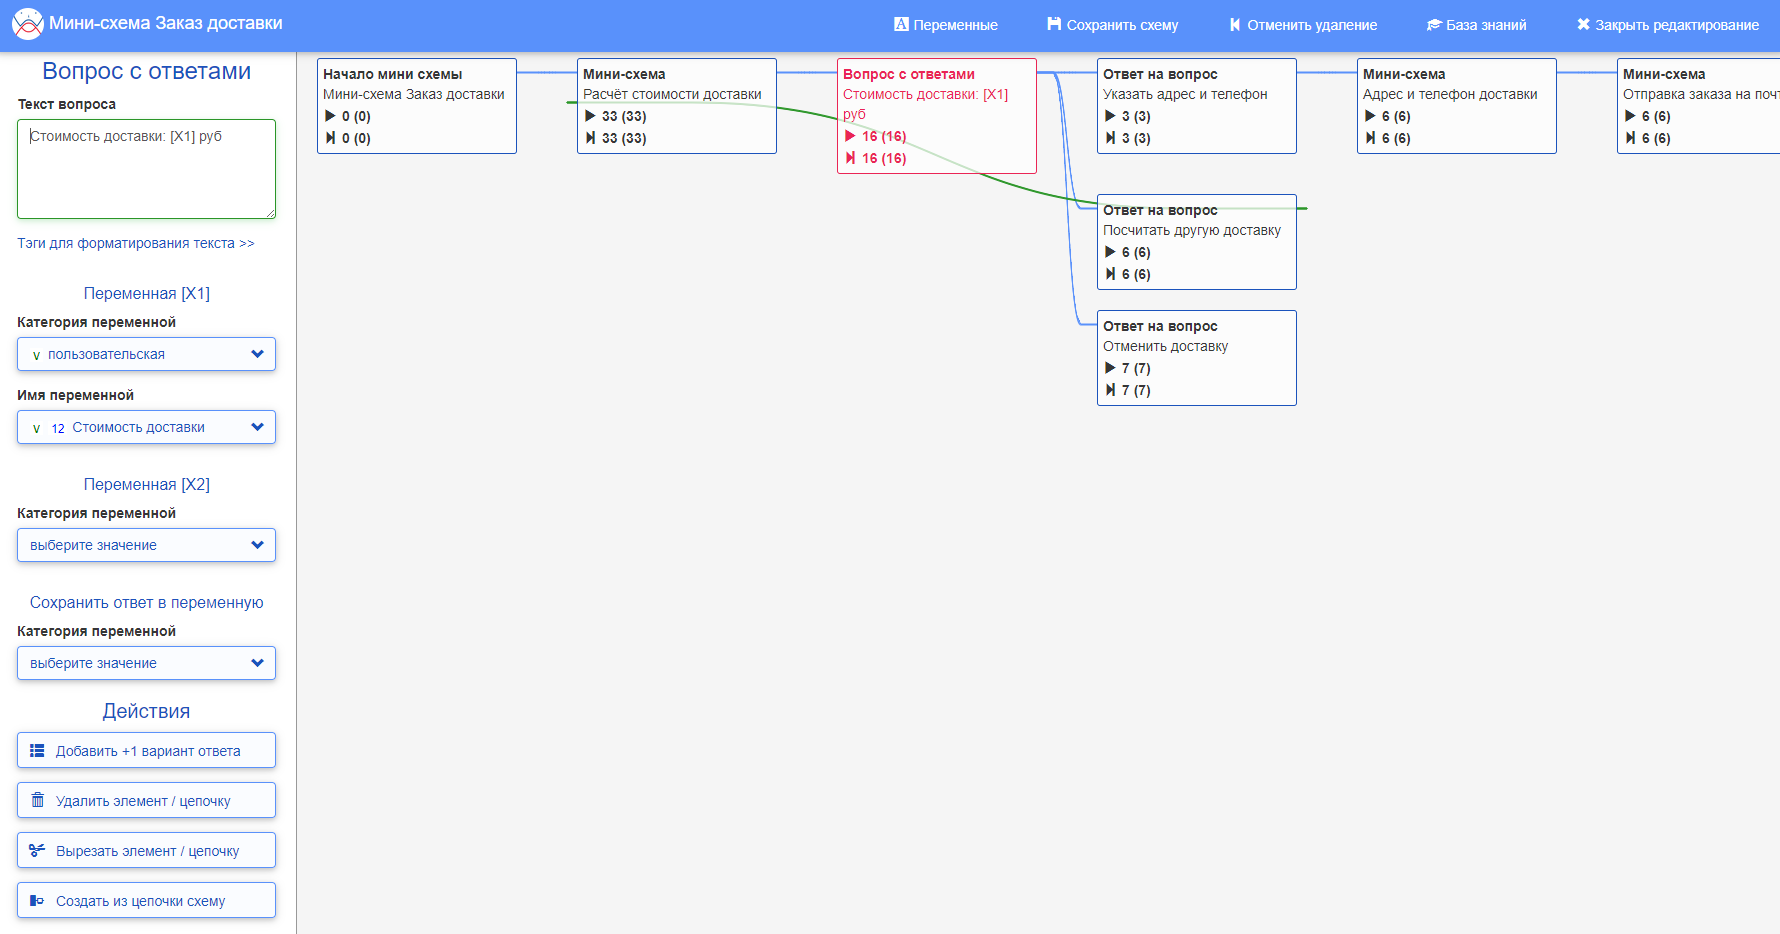The height and width of the screenshot is (934, 1780).
Task: Open the X1 category dropdown пользовательская
Action: pyautogui.click(x=146, y=354)
